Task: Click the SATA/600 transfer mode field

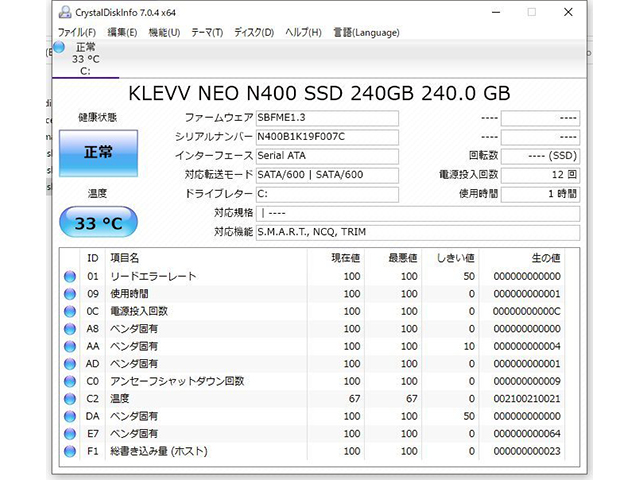Action: click(327, 175)
